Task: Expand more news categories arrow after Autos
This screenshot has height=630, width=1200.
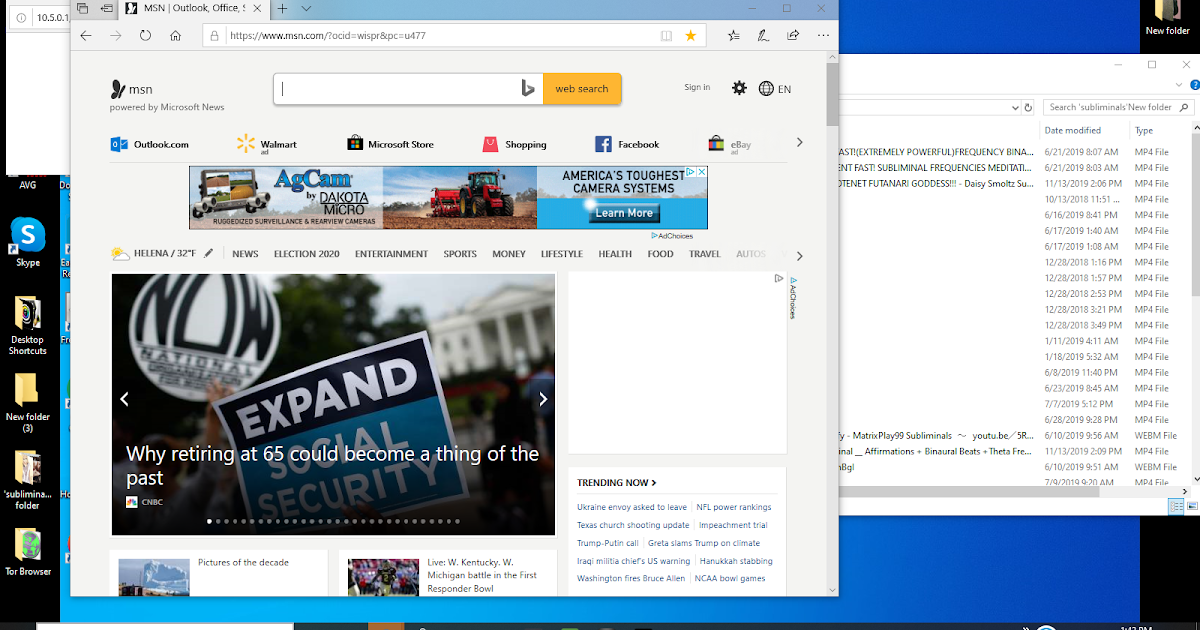Action: 799,256
